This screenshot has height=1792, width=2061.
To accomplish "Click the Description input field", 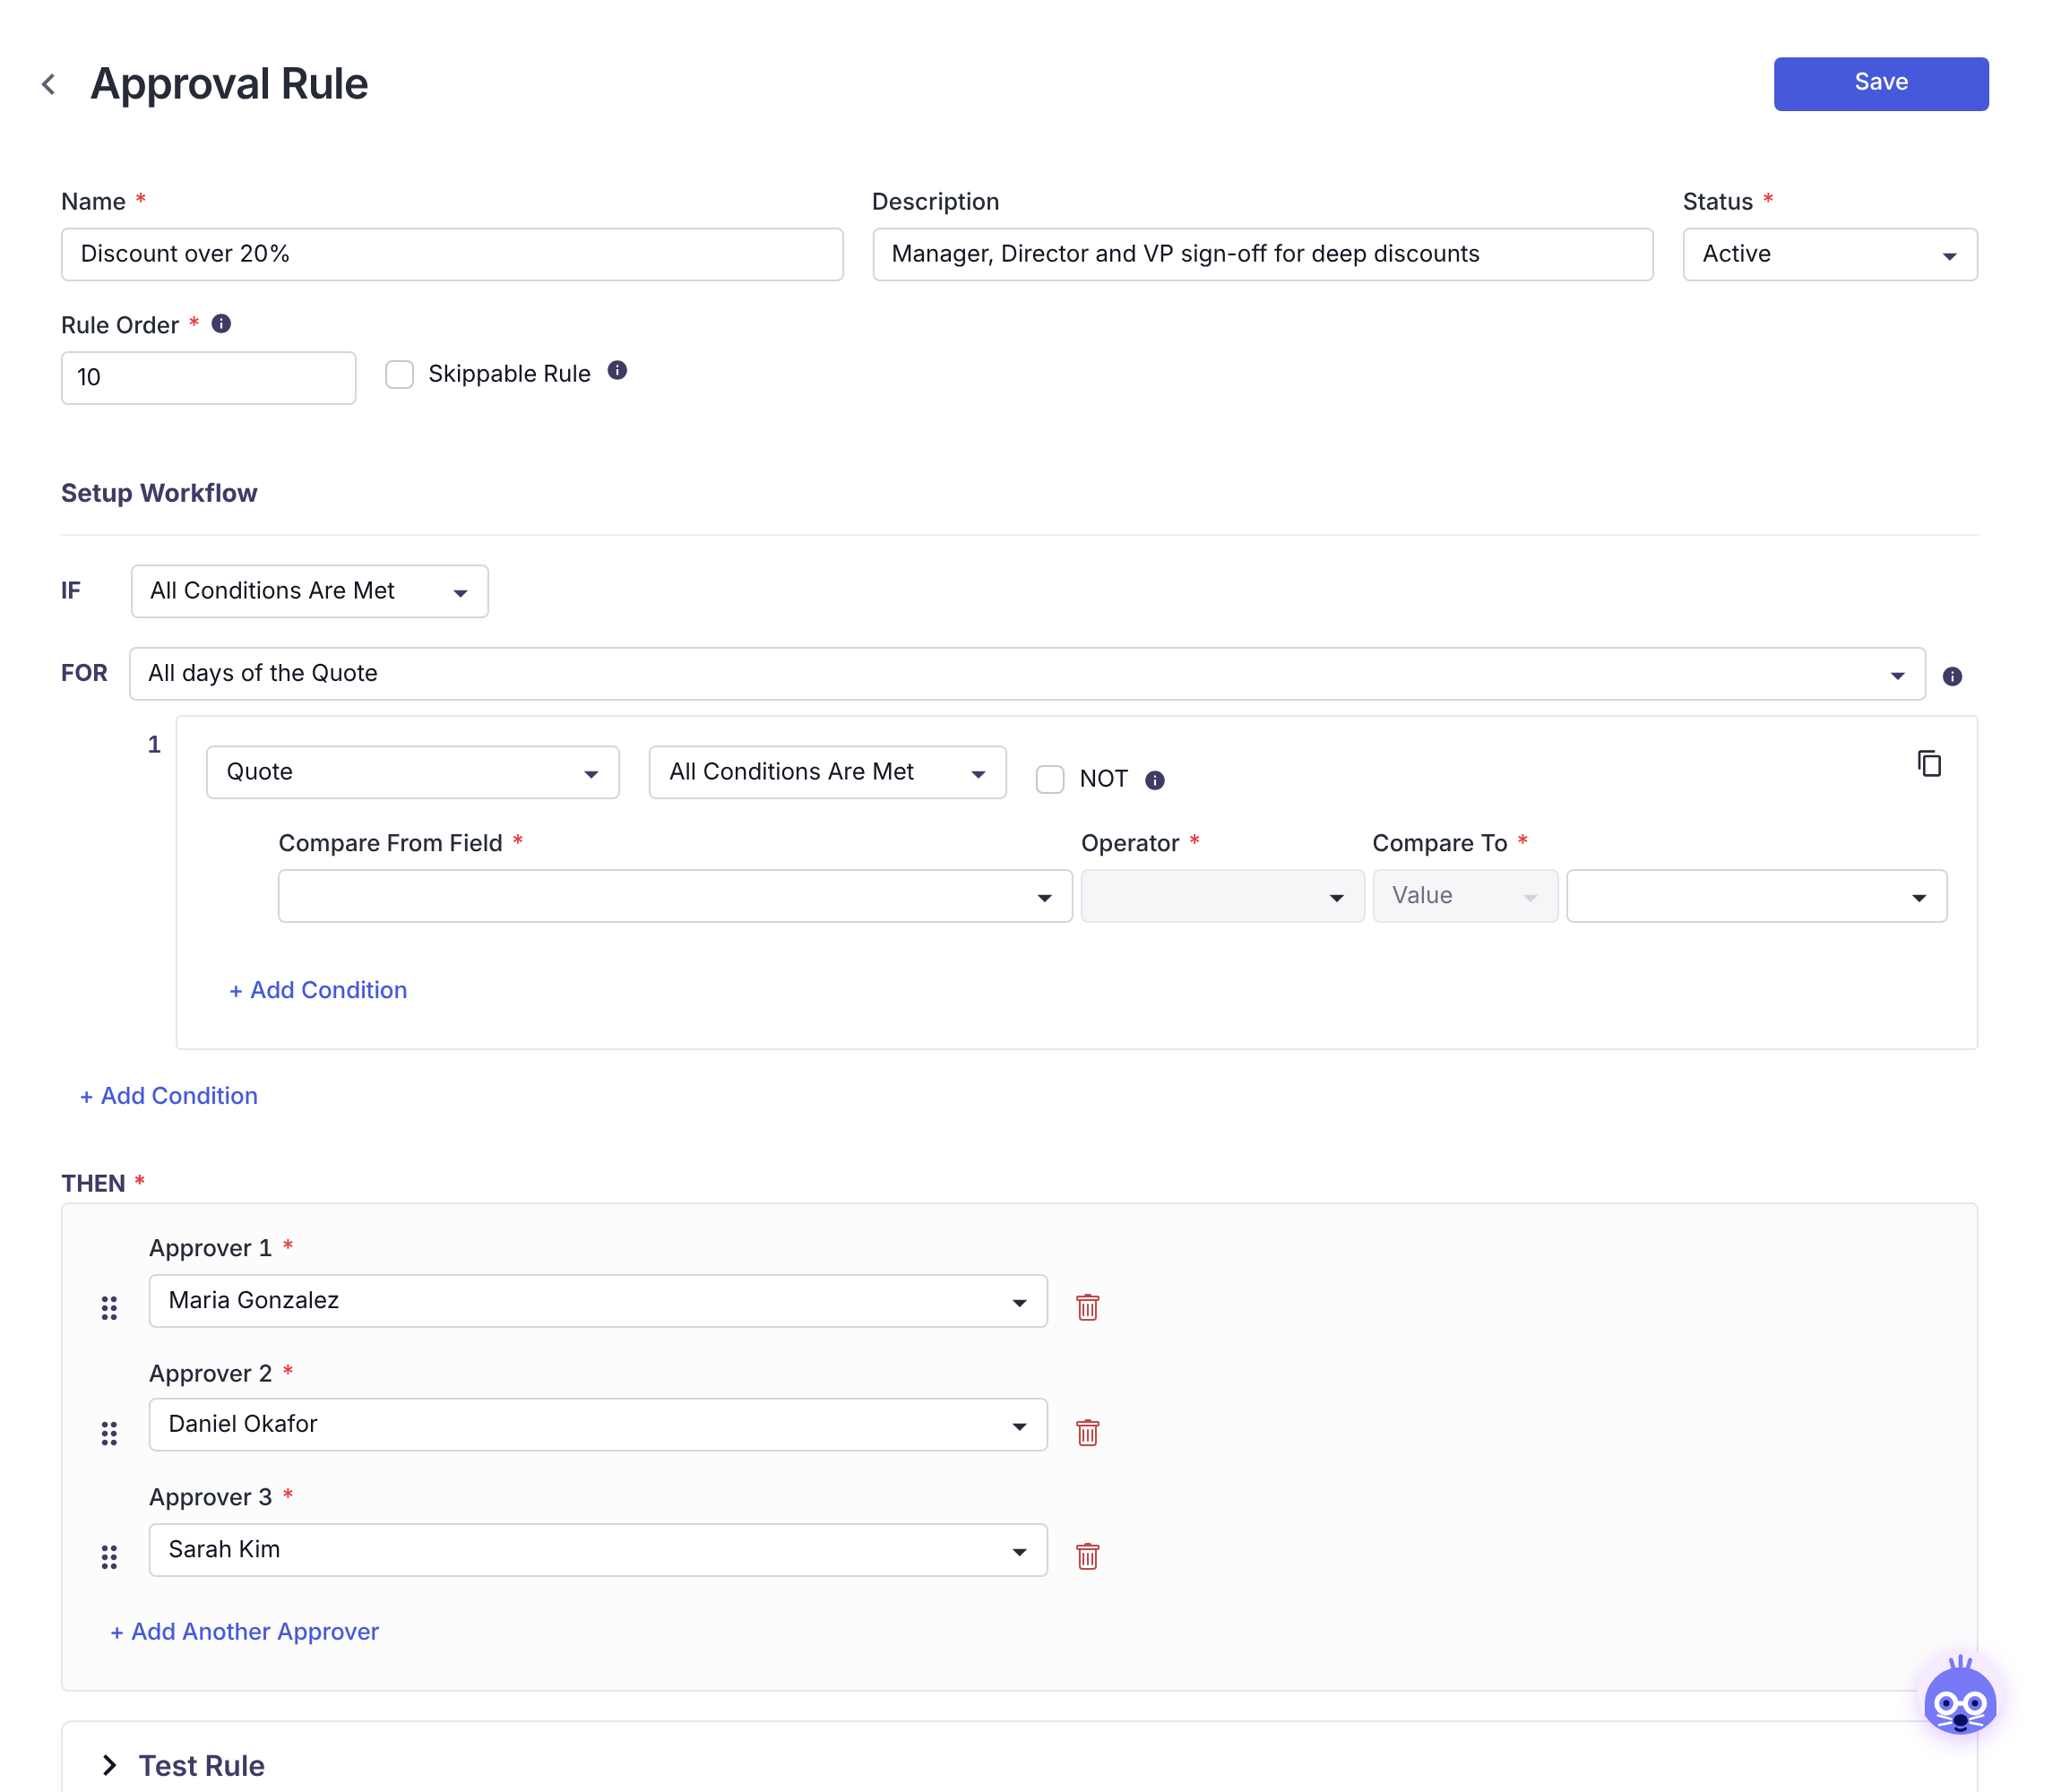I will (1263, 254).
